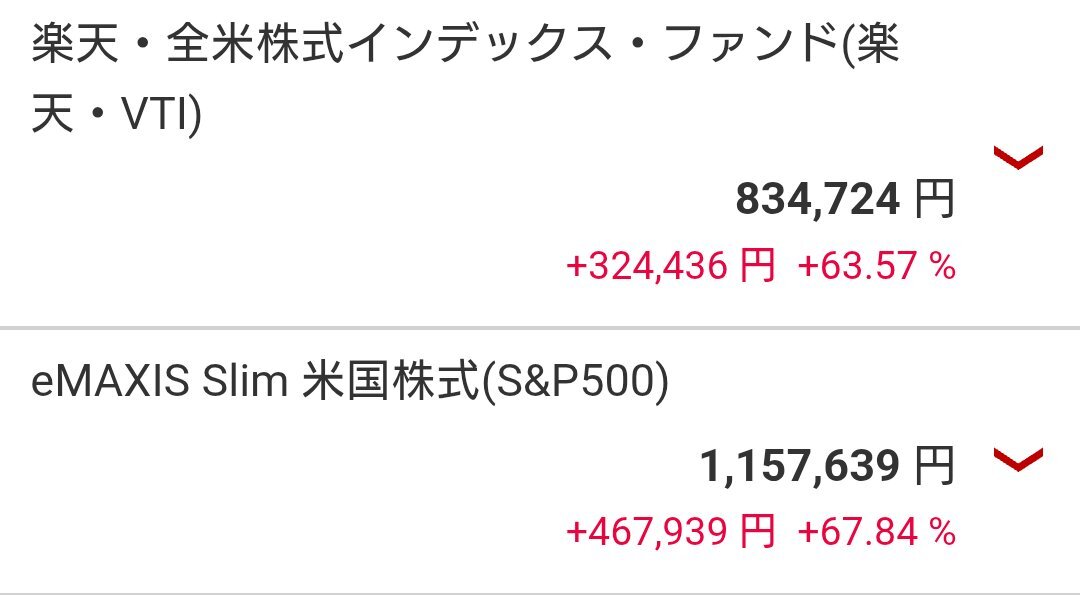Open eMAXIS Slim 米国株式(S&P500) fund name

point(350,381)
